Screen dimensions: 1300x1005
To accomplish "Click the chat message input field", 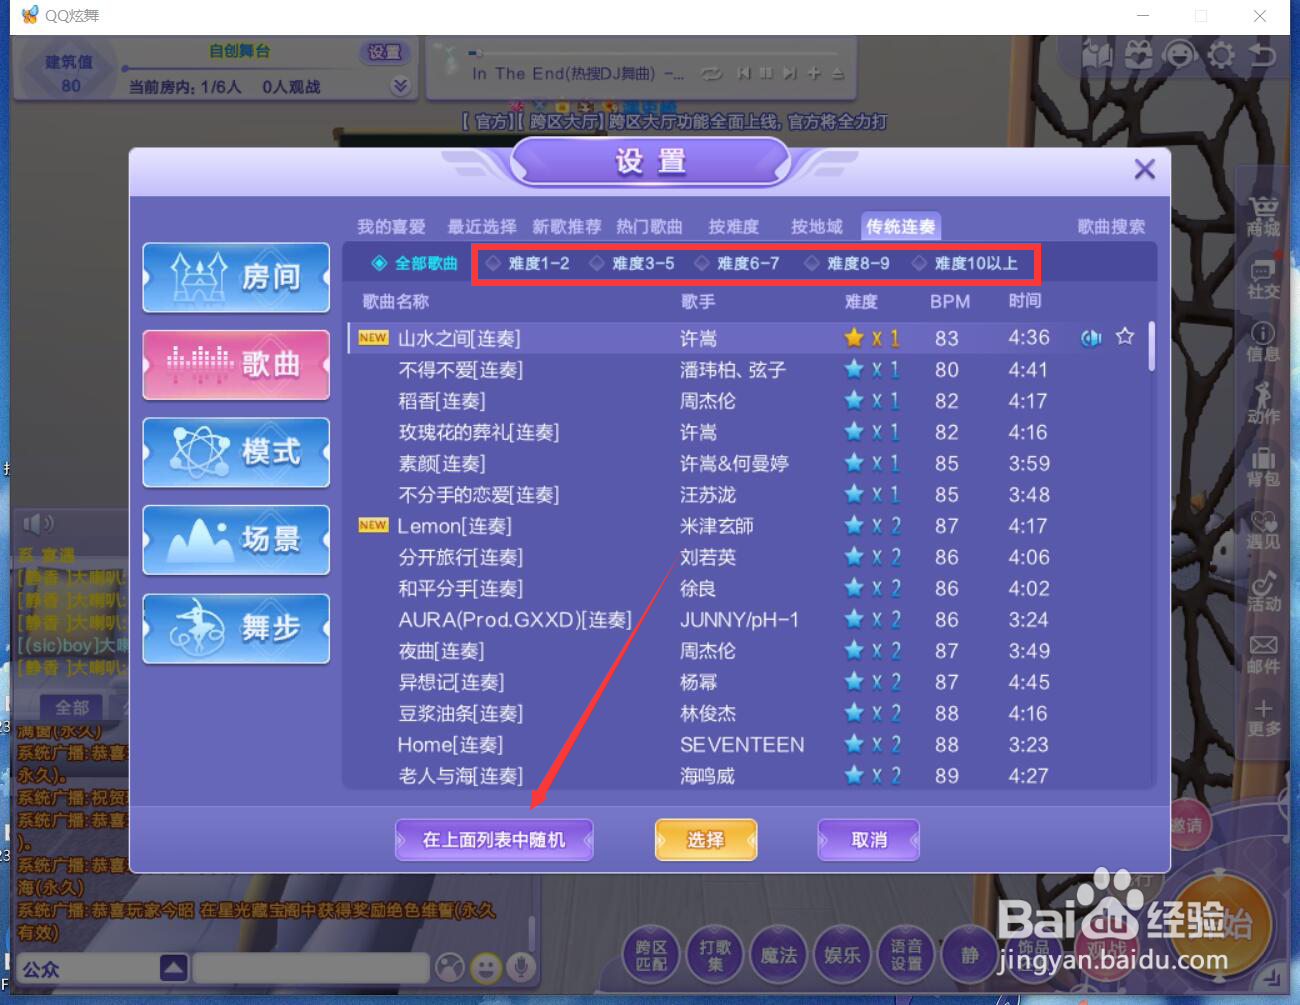I will 310,968.
